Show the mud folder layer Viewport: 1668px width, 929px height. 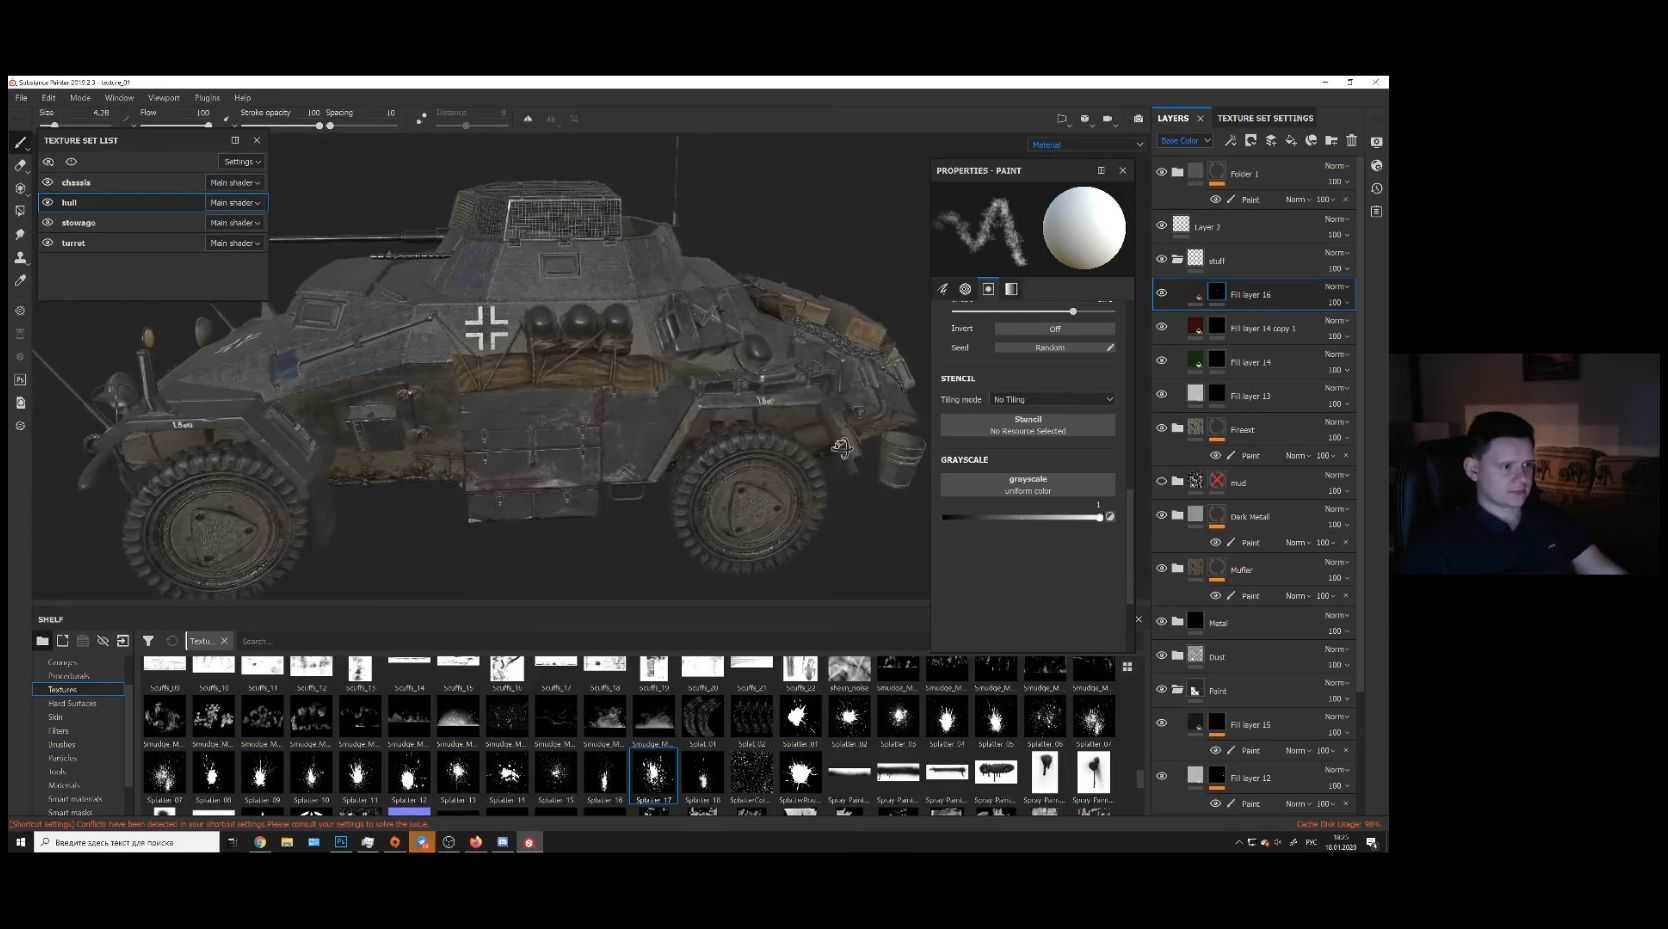[x=1161, y=481]
